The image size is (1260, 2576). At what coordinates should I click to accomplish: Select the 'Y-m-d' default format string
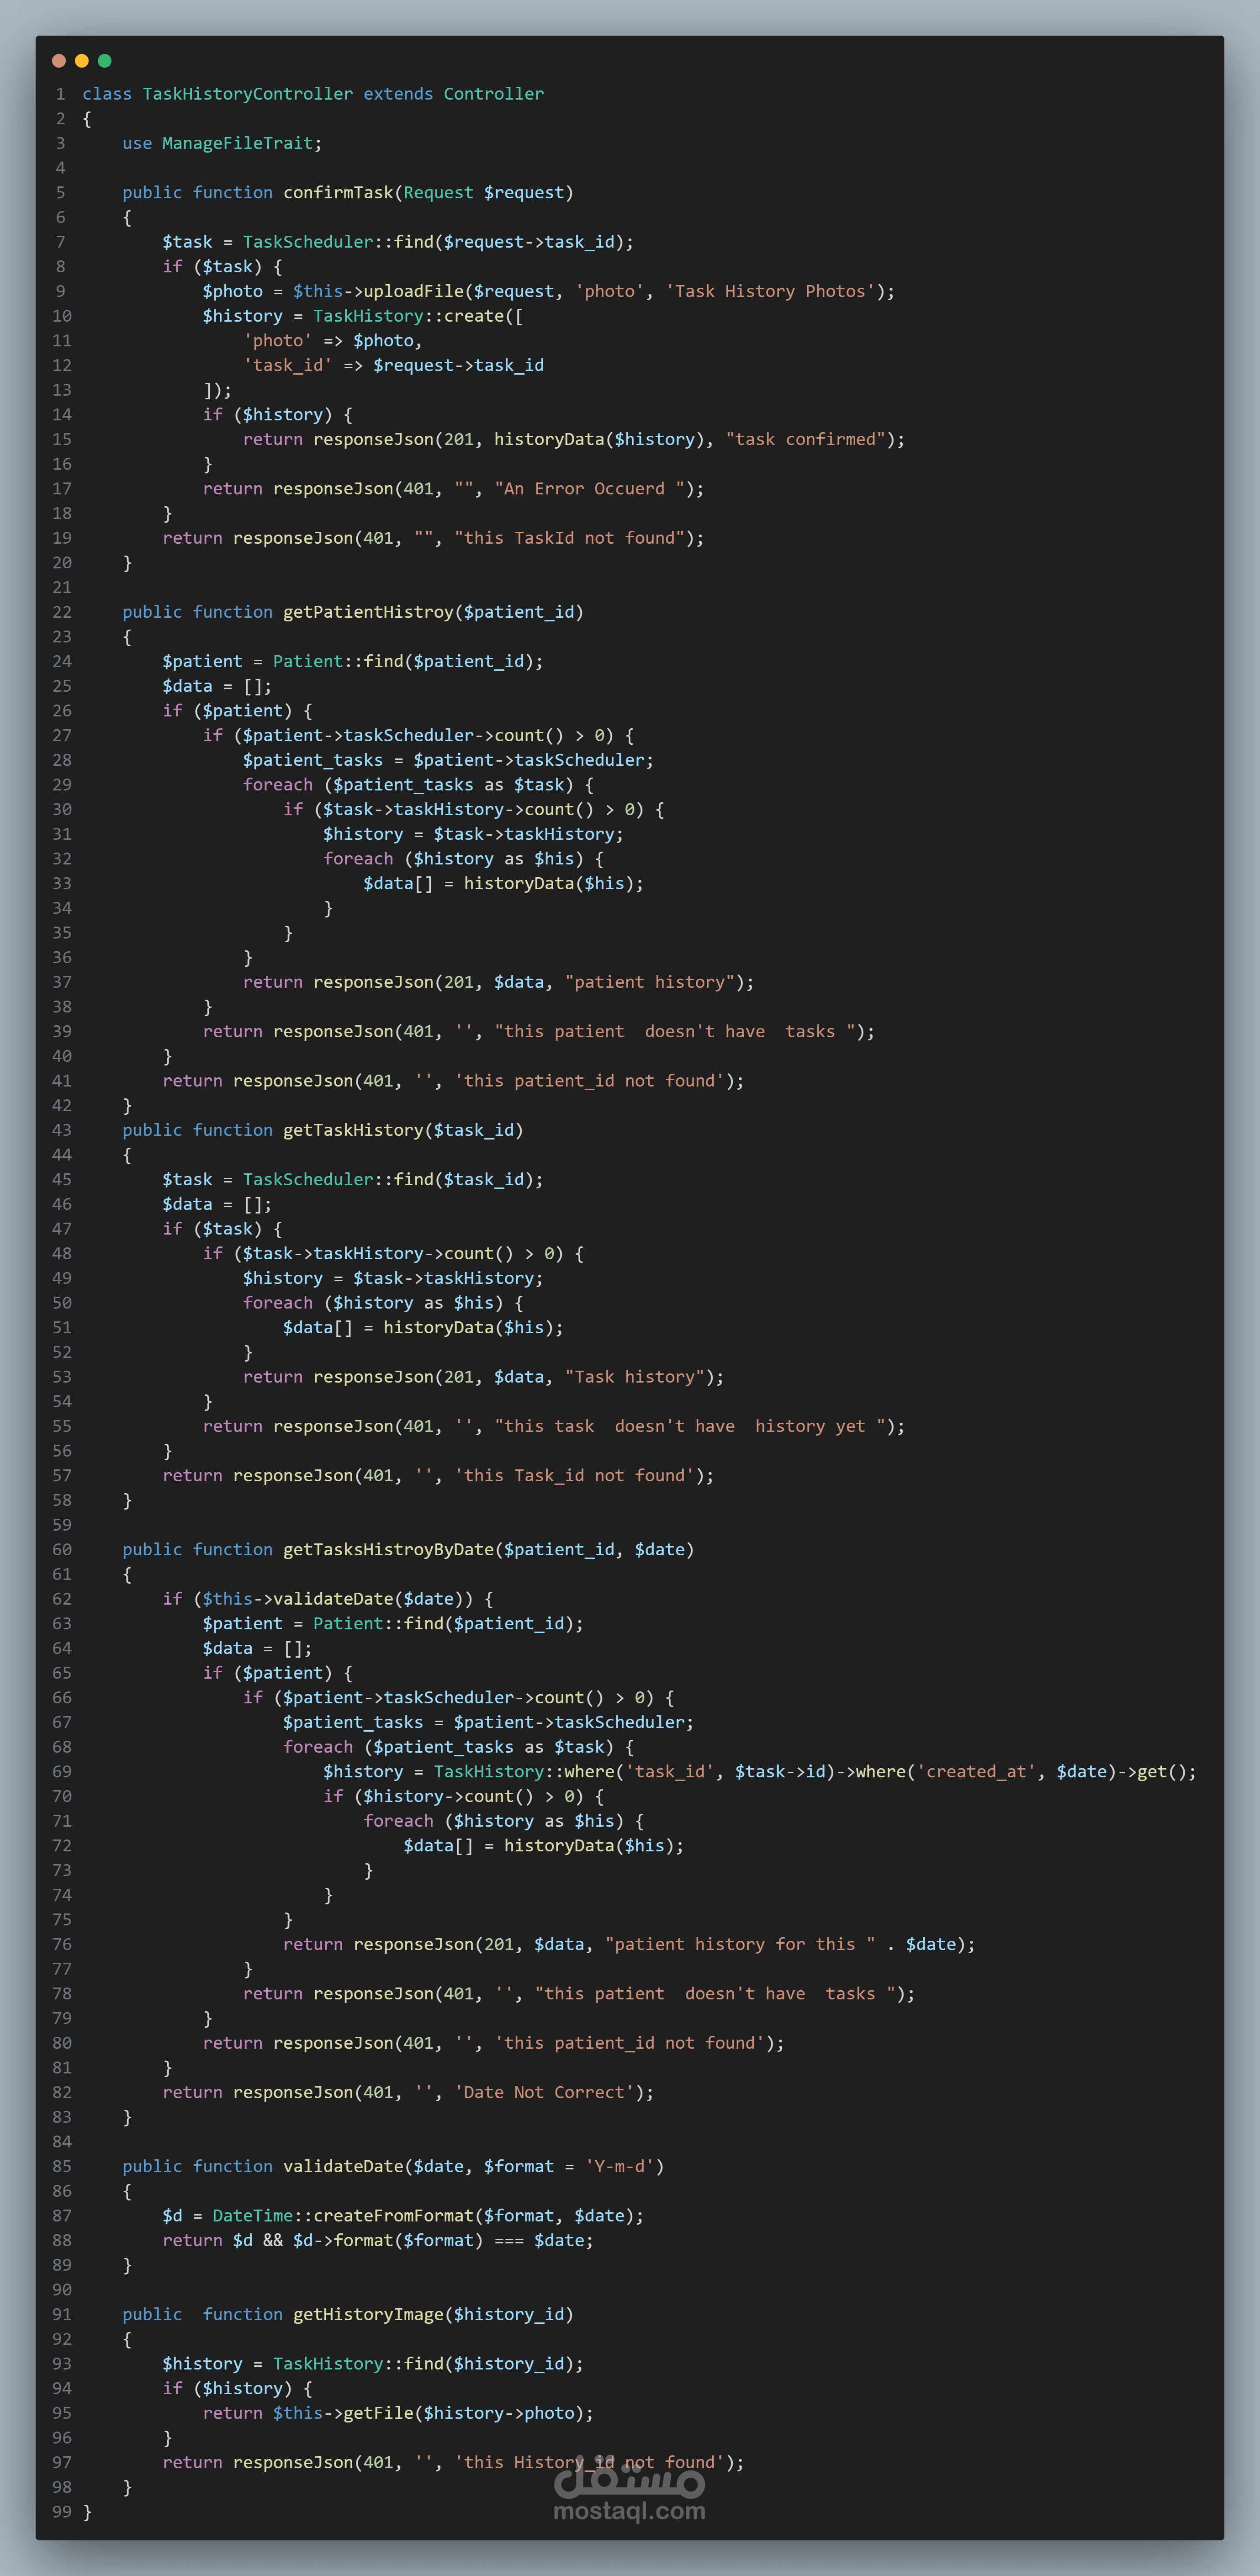[620, 2166]
